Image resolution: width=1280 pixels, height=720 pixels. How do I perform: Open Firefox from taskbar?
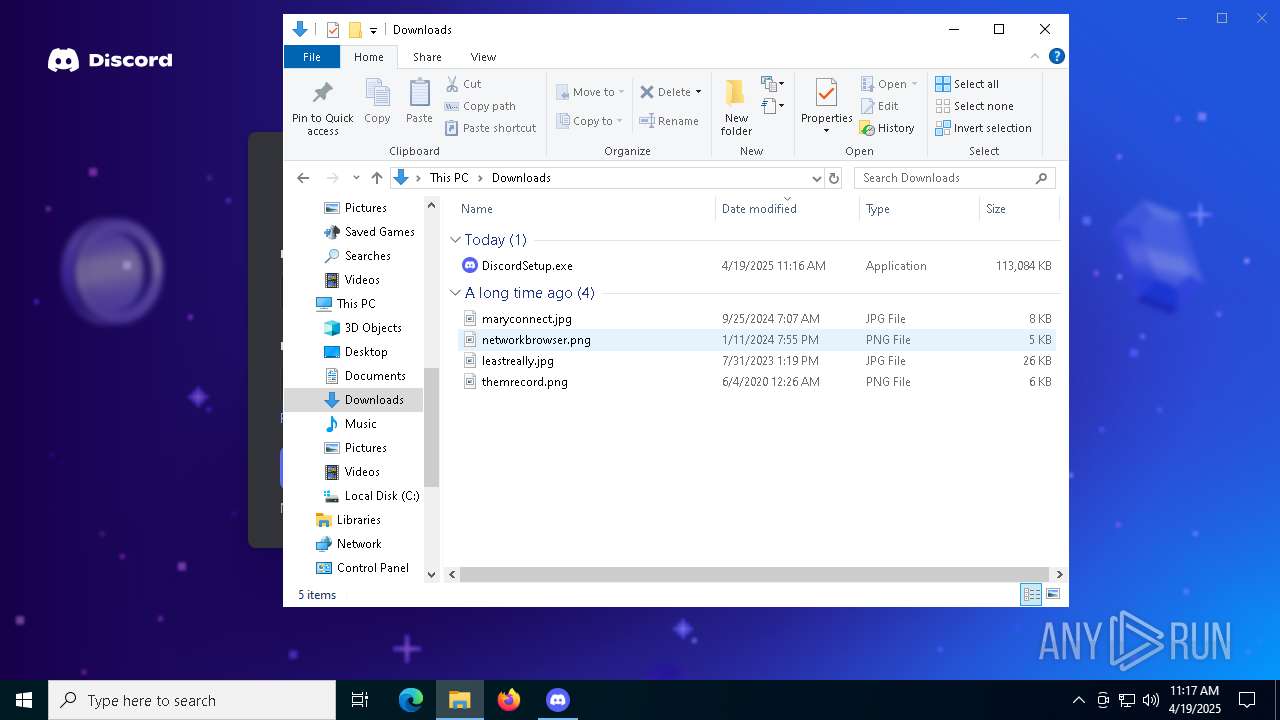(509, 700)
